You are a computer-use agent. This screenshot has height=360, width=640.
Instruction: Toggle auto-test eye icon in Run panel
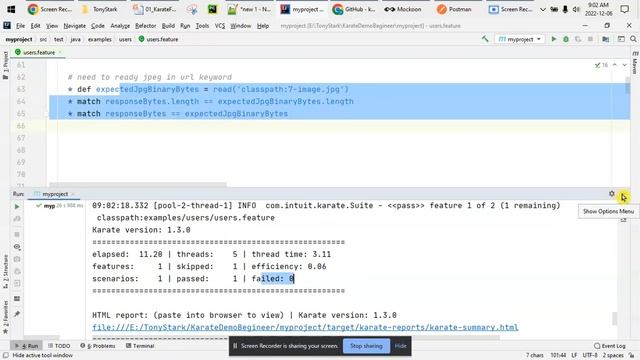pyautogui.click(x=17, y=247)
